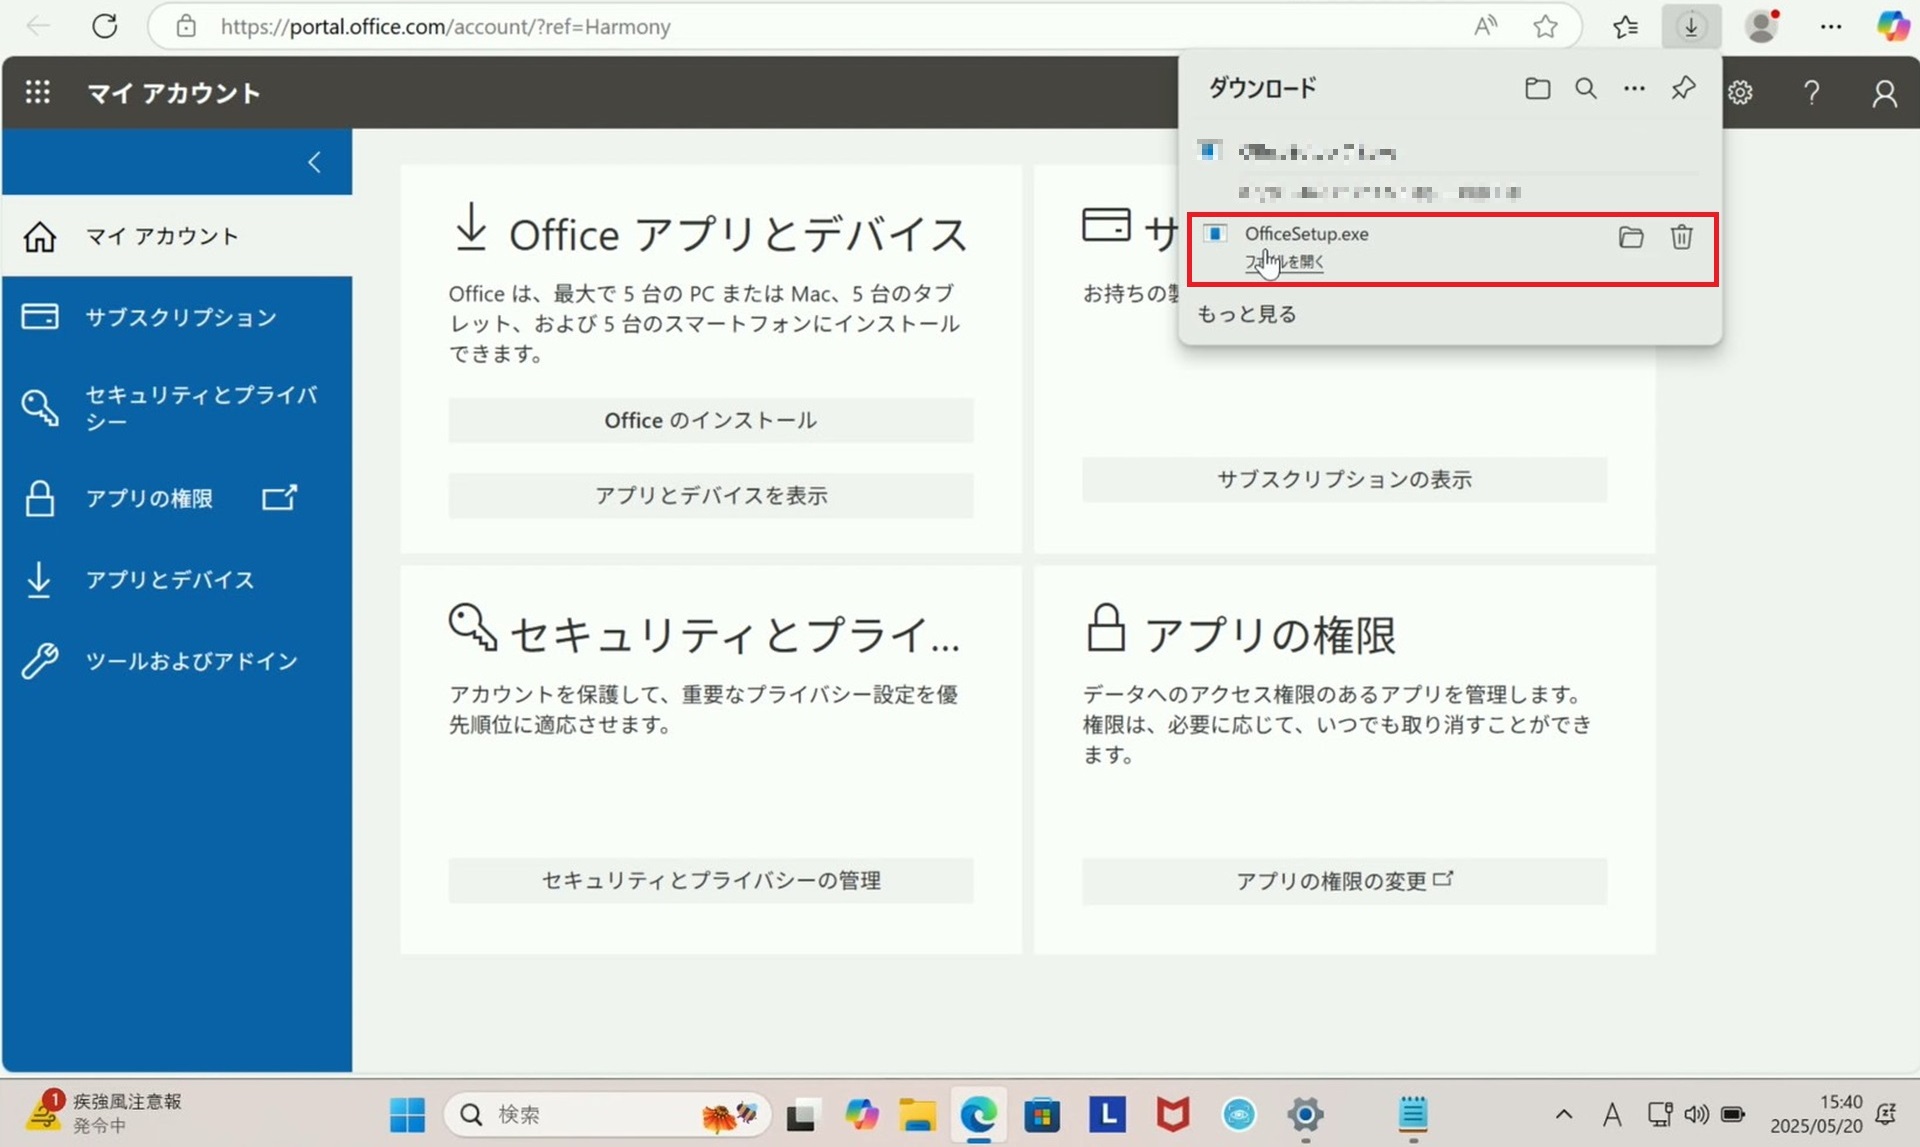Show OfficeSetup.exe in folder icon

click(x=1631, y=237)
